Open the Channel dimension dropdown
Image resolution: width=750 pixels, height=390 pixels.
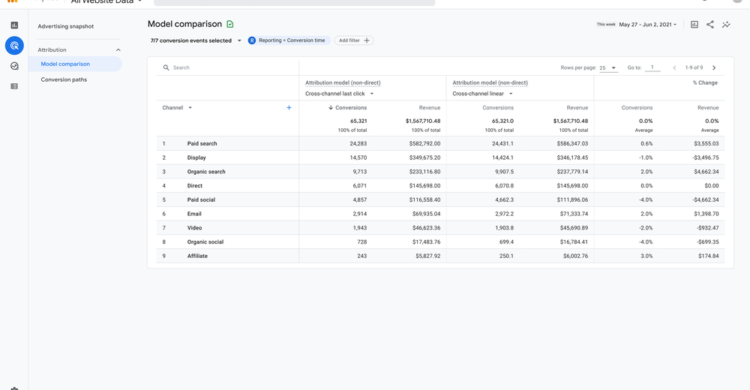(x=177, y=108)
